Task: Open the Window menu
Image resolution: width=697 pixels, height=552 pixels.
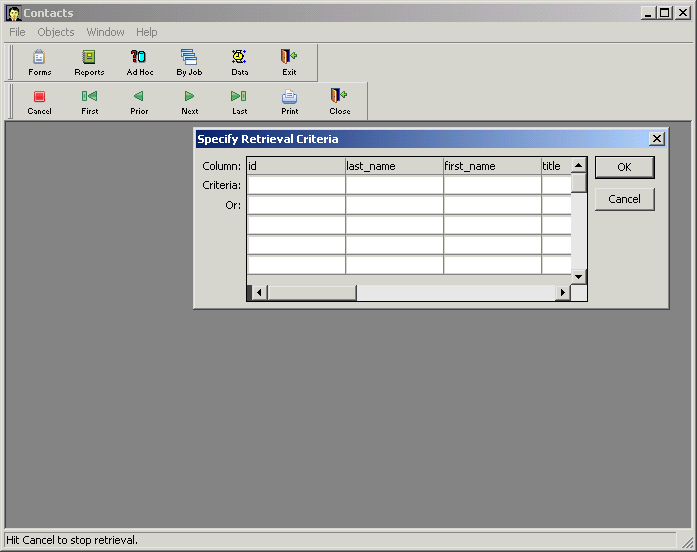Action: click(105, 32)
